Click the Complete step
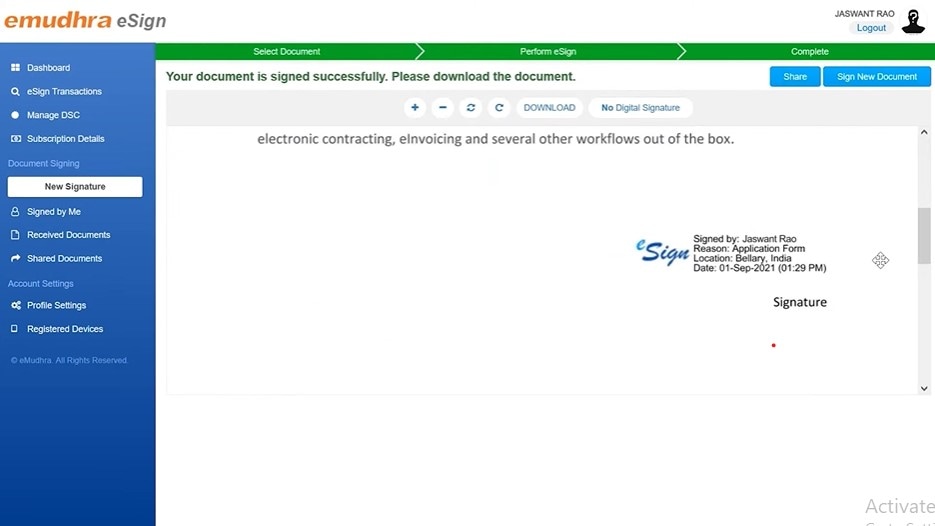935x526 pixels. 809,51
